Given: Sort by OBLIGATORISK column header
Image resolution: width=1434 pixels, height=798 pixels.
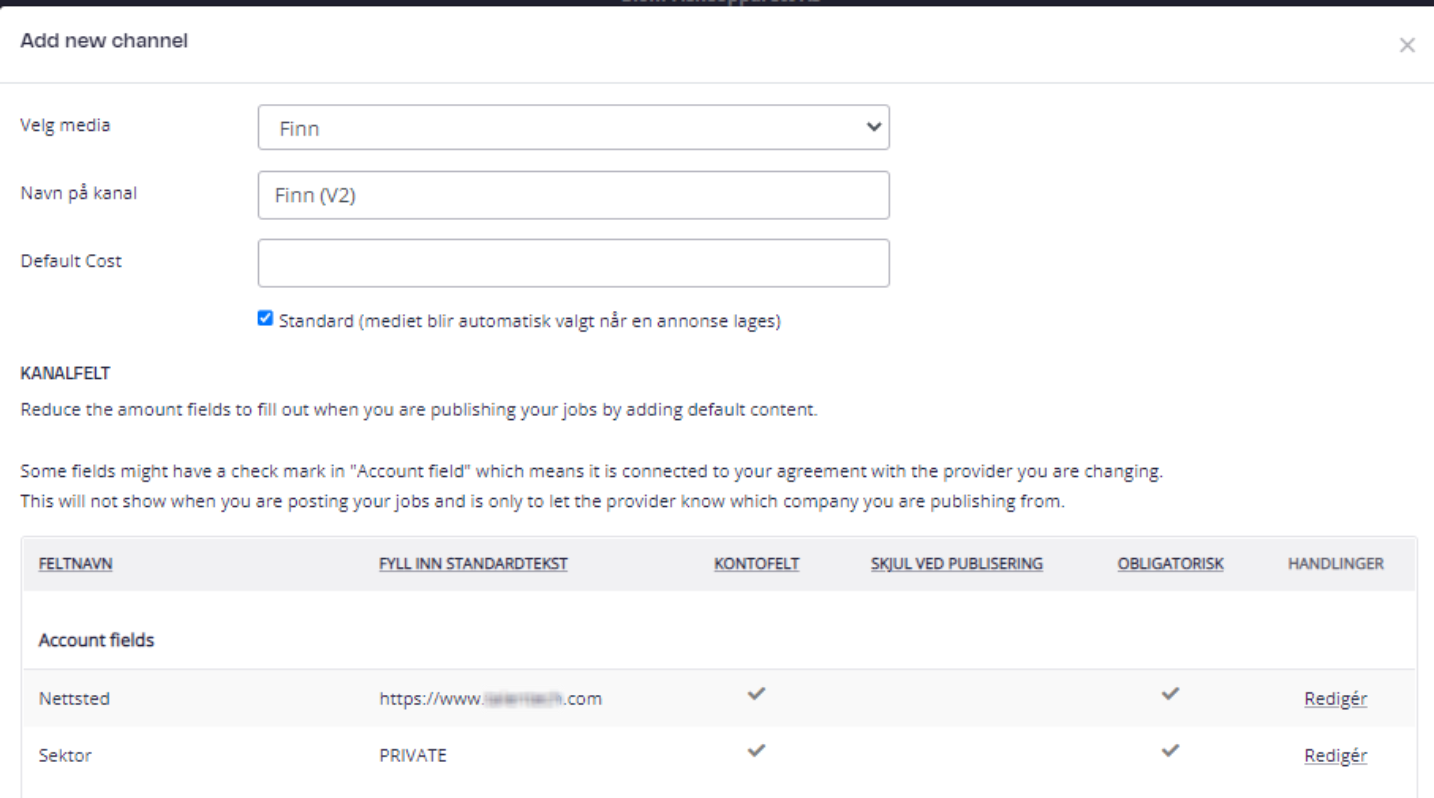Looking at the screenshot, I should (1170, 564).
